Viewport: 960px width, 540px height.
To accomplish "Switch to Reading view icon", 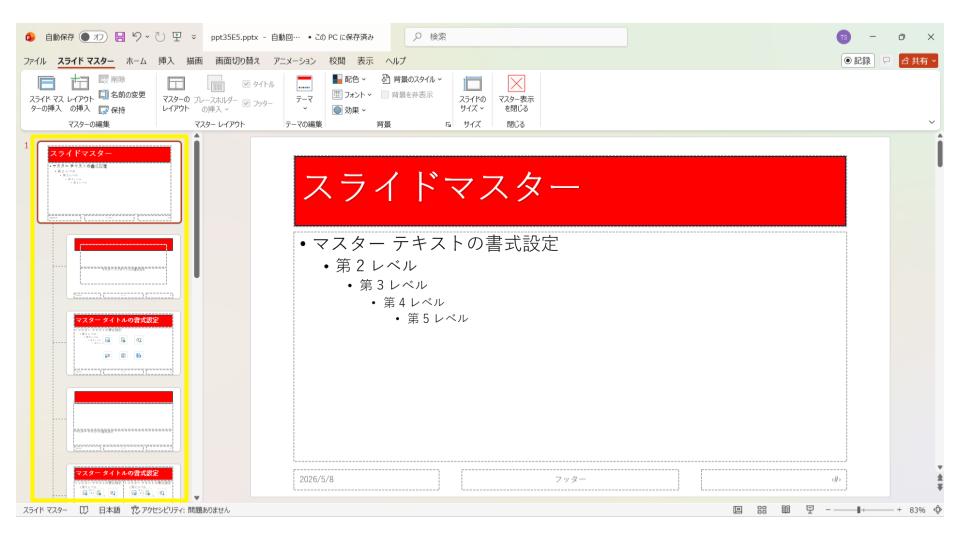I will (x=786, y=509).
